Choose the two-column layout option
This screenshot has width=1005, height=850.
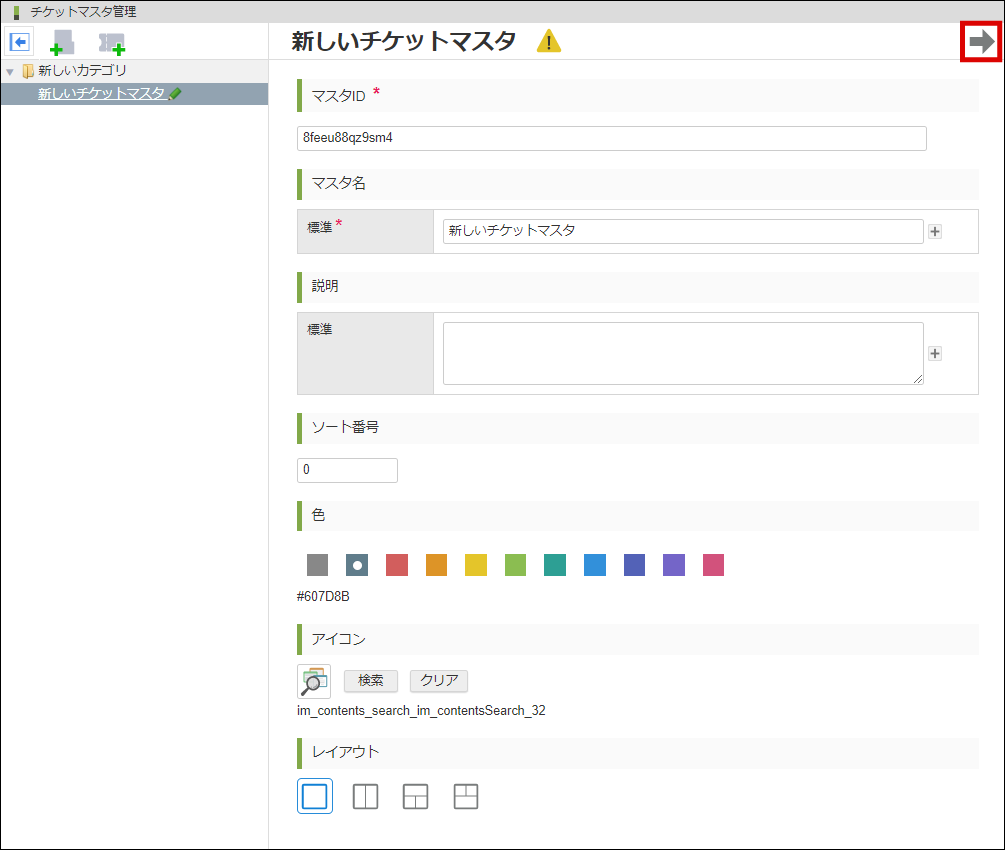click(365, 796)
